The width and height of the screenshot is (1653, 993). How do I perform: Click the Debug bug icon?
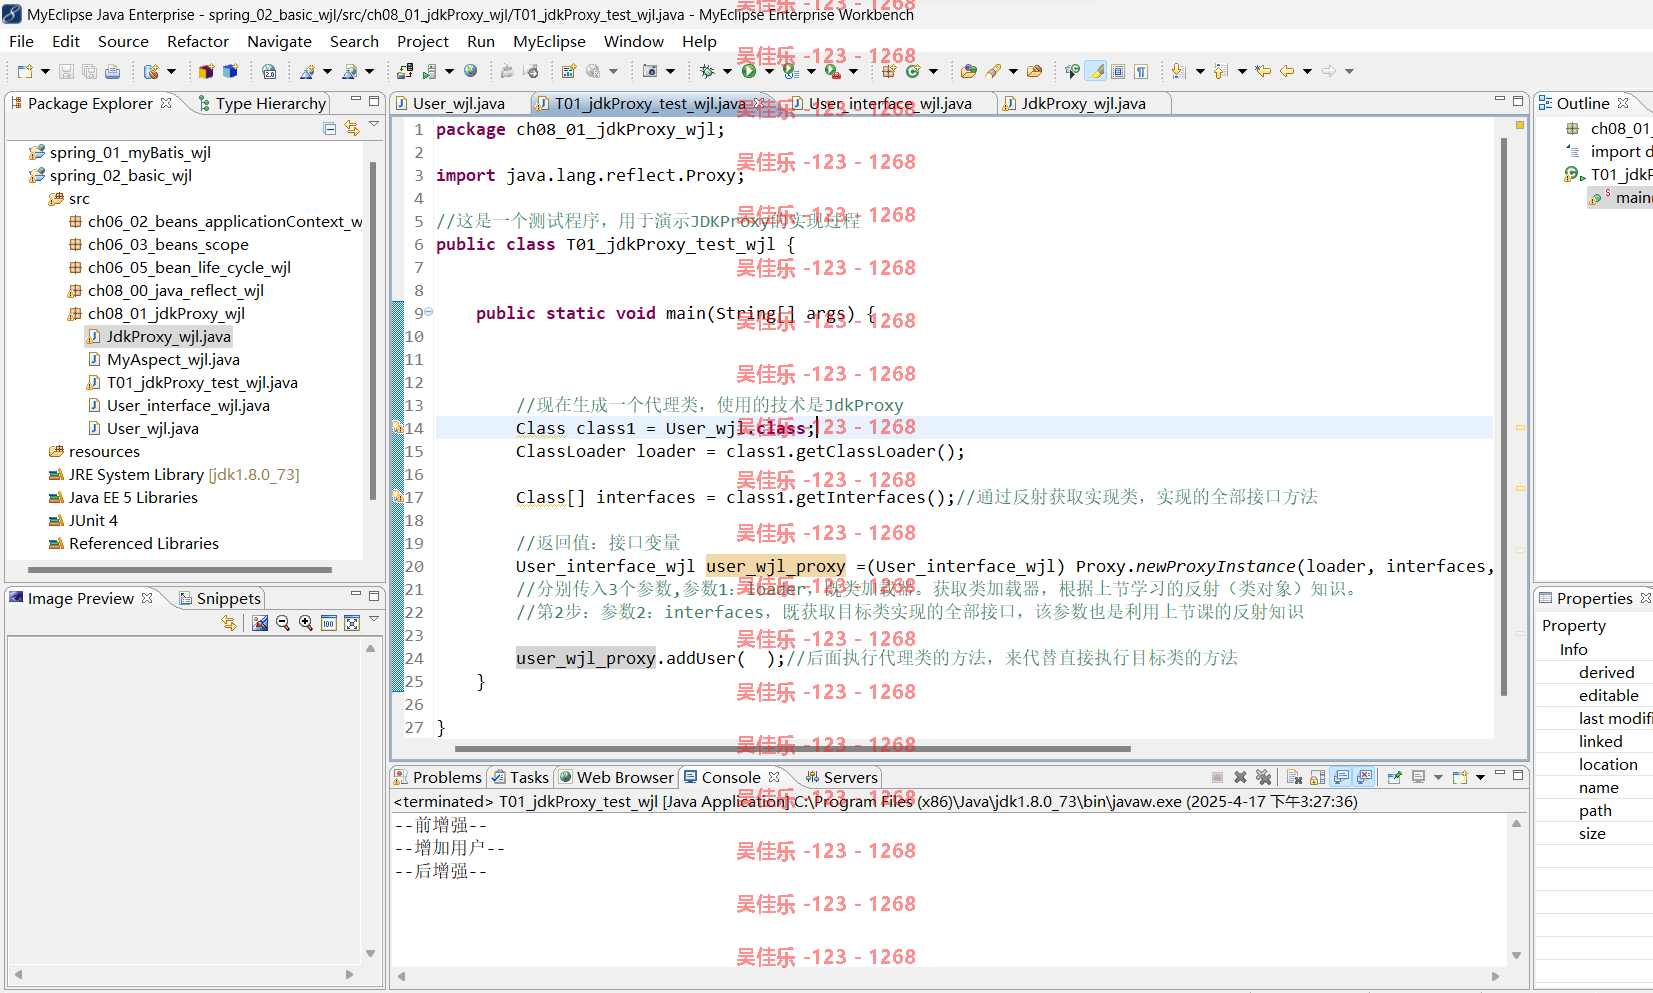click(707, 71)
